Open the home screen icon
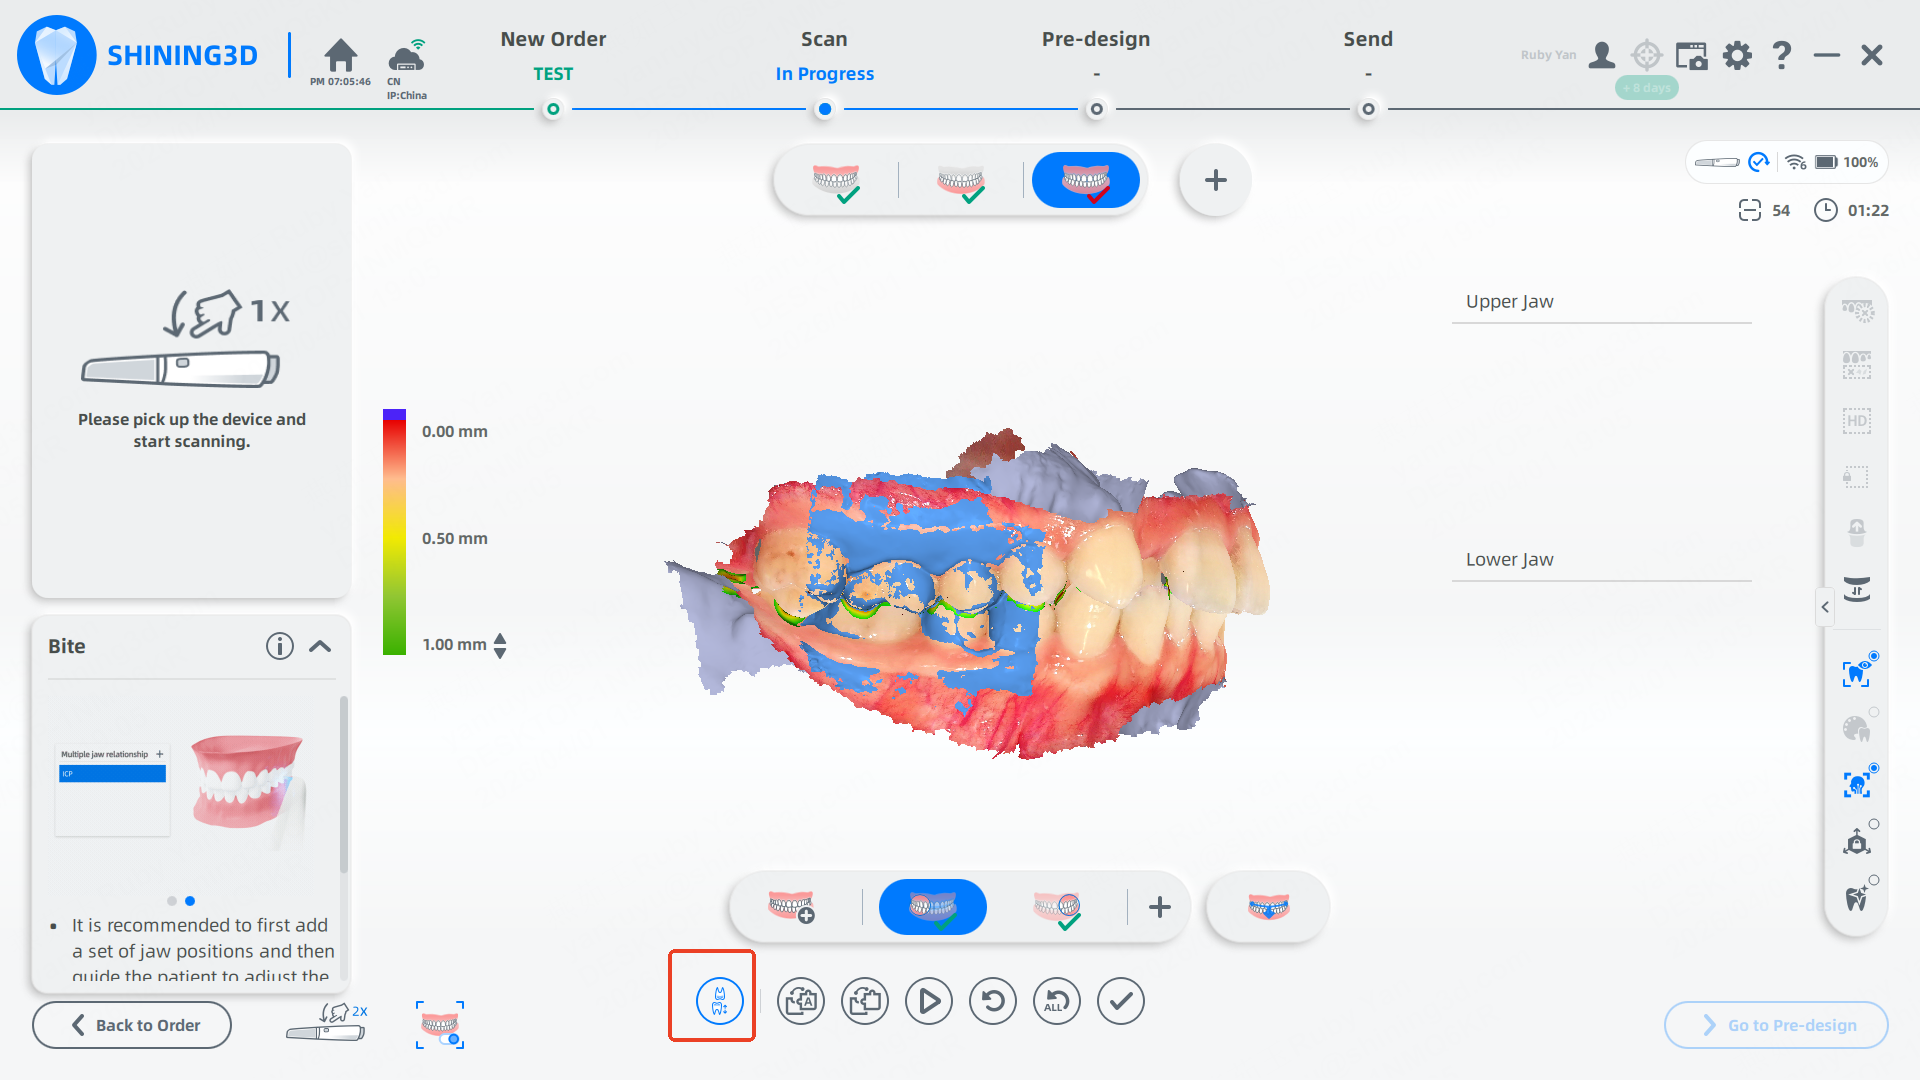This screenshot has width=1920, height=1080. (x=340, y=55)
